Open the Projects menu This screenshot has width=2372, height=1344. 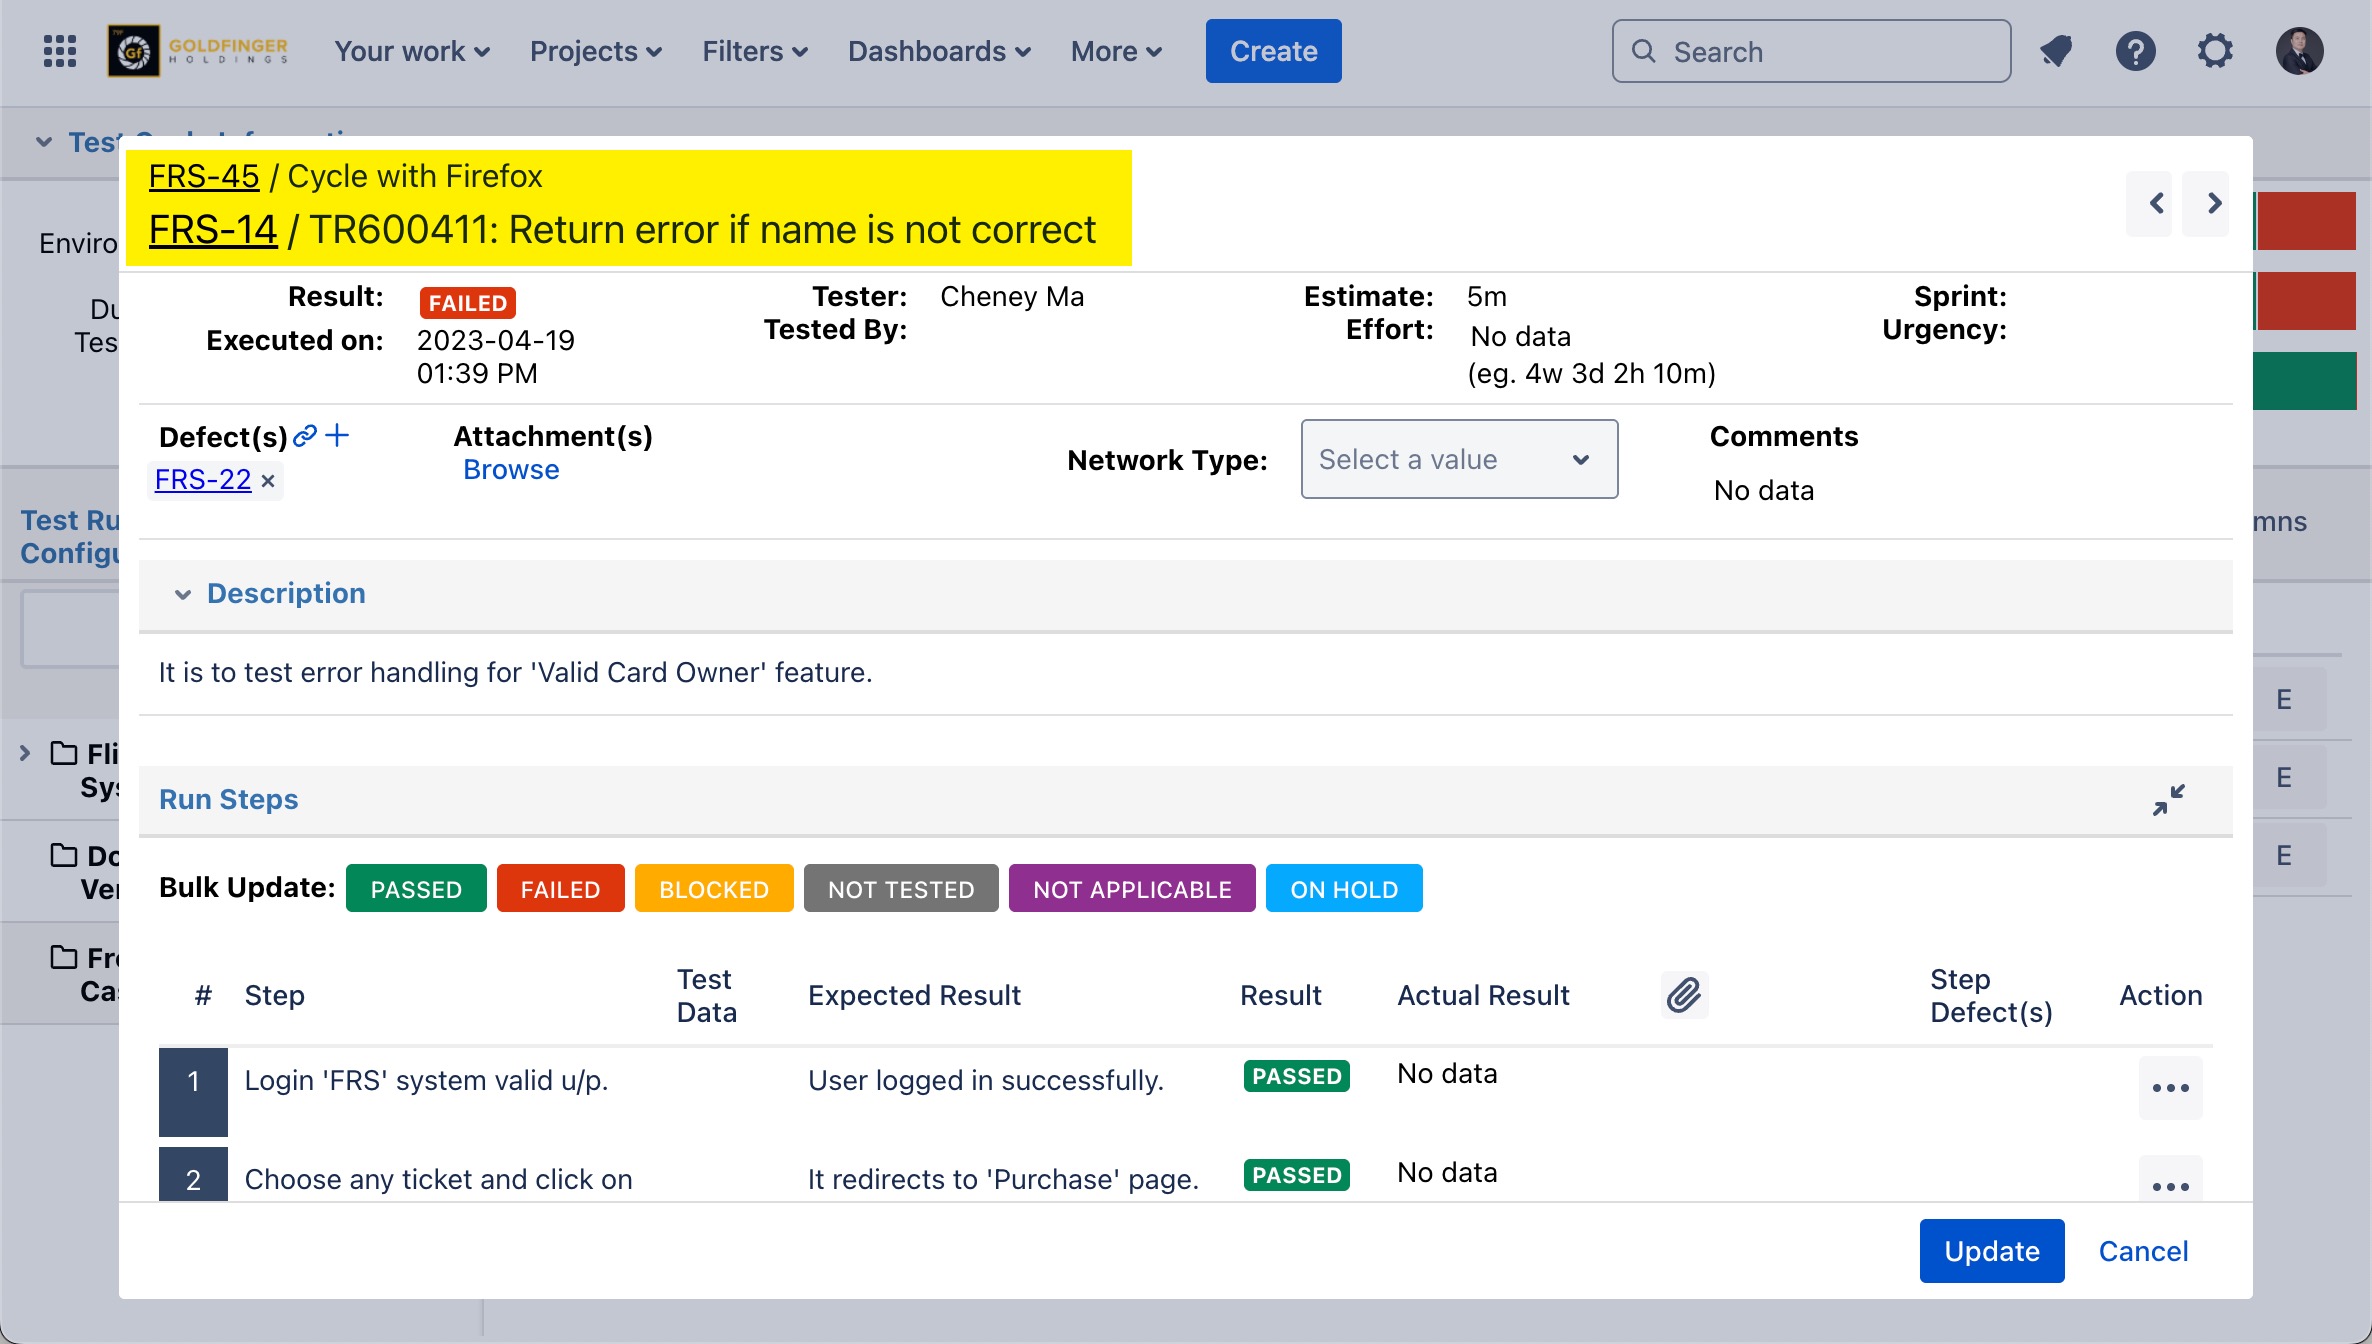pos(596,51)
